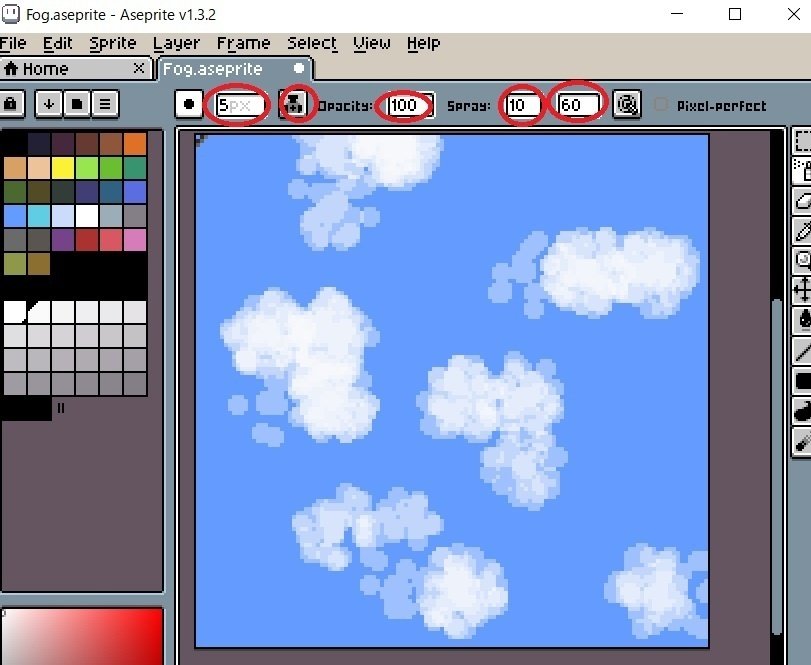Click the editor vertical scrollbar thumb
This screenshot has width=811, height=665.
(777, 466)
